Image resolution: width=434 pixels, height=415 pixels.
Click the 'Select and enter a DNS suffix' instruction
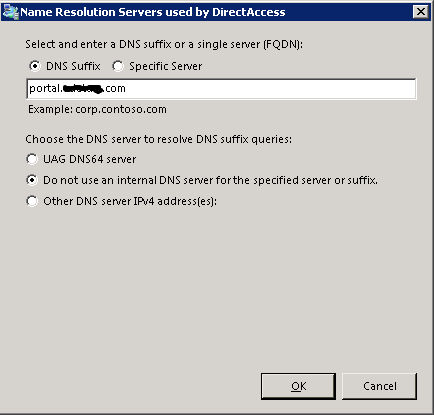(x=164, y=44)
